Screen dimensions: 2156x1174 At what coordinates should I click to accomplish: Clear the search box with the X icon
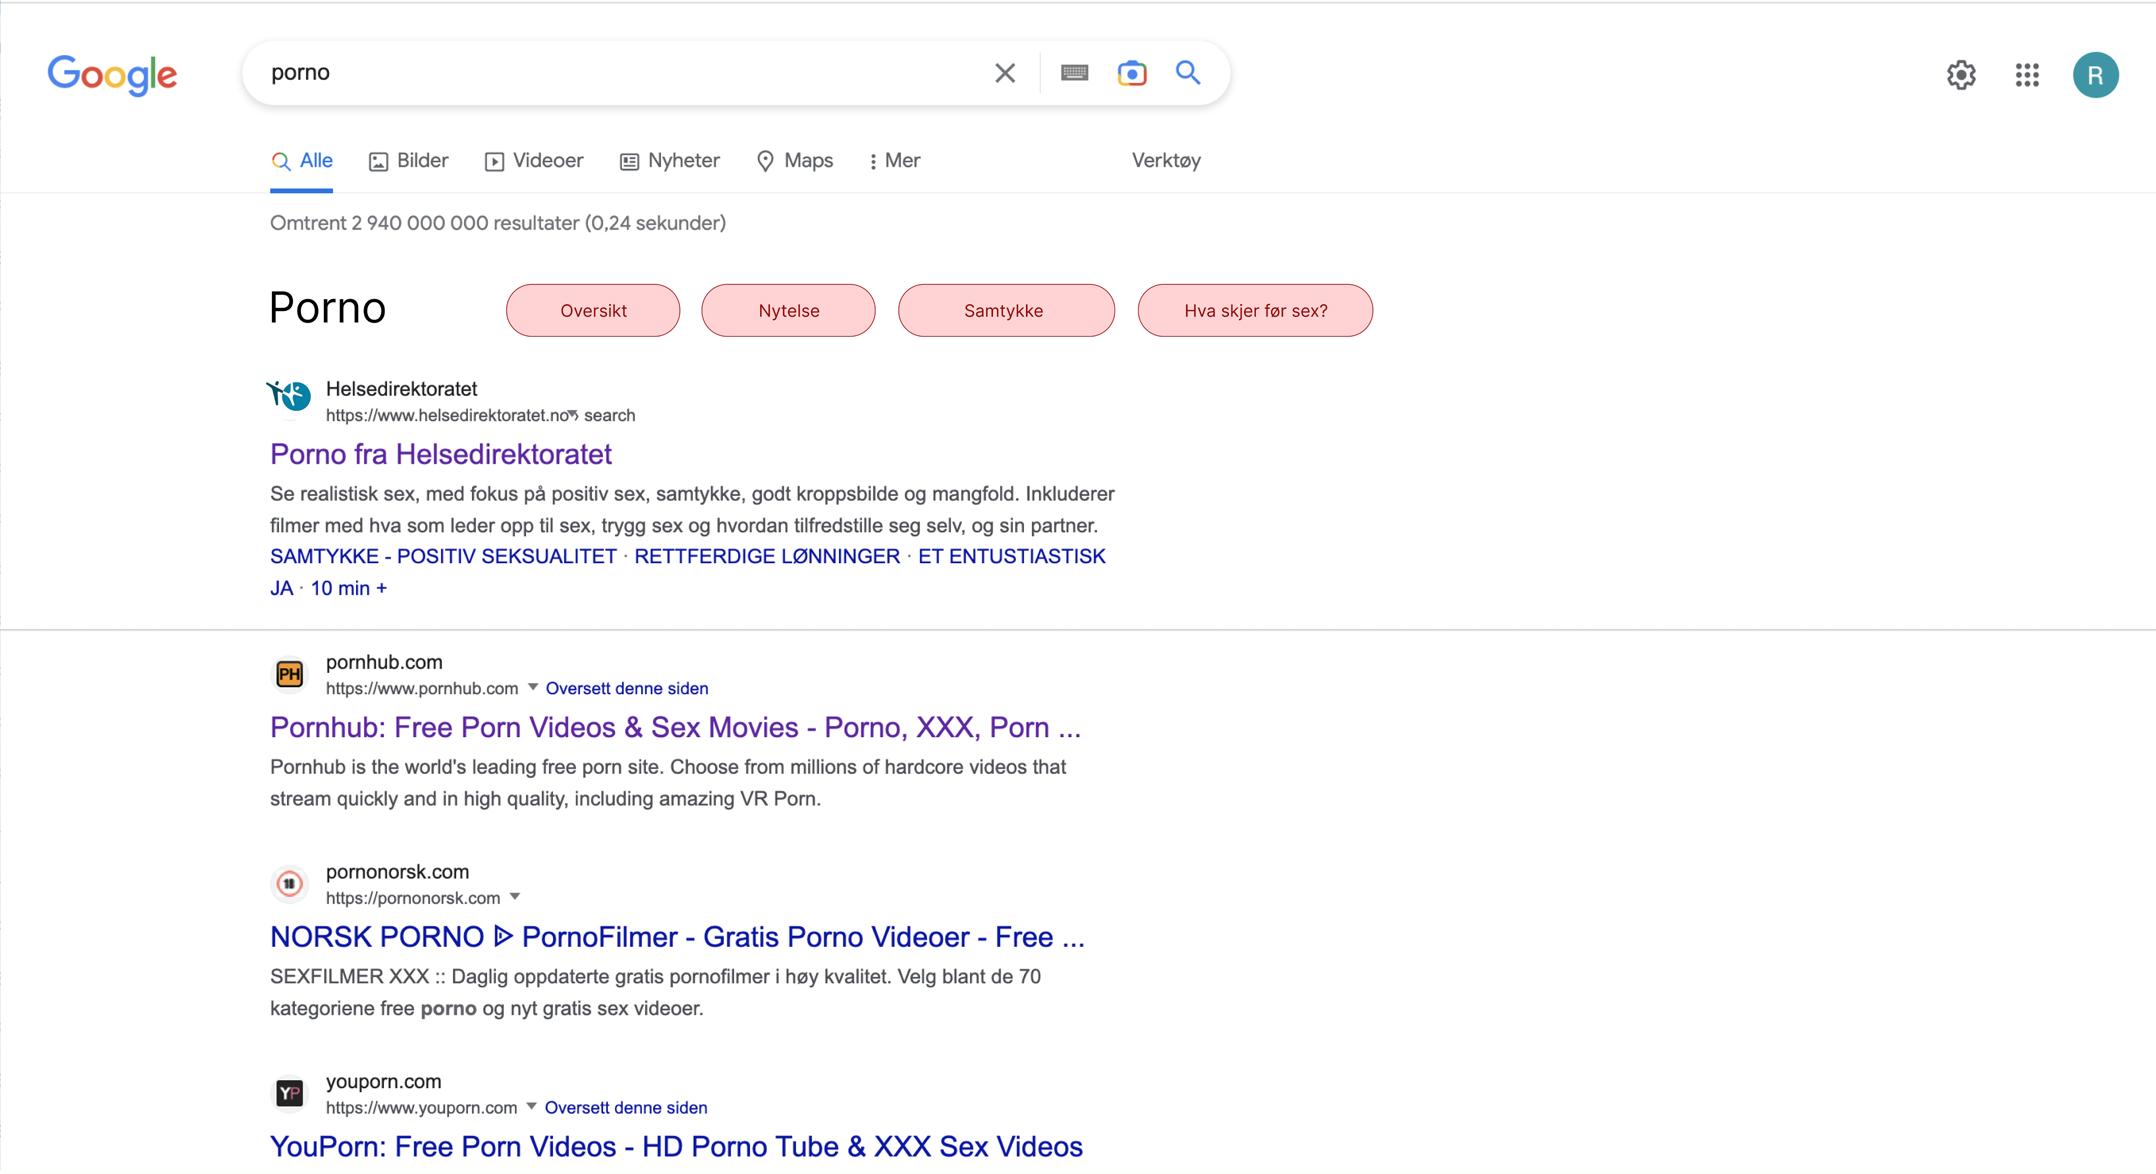click(x=1005, y=73)
